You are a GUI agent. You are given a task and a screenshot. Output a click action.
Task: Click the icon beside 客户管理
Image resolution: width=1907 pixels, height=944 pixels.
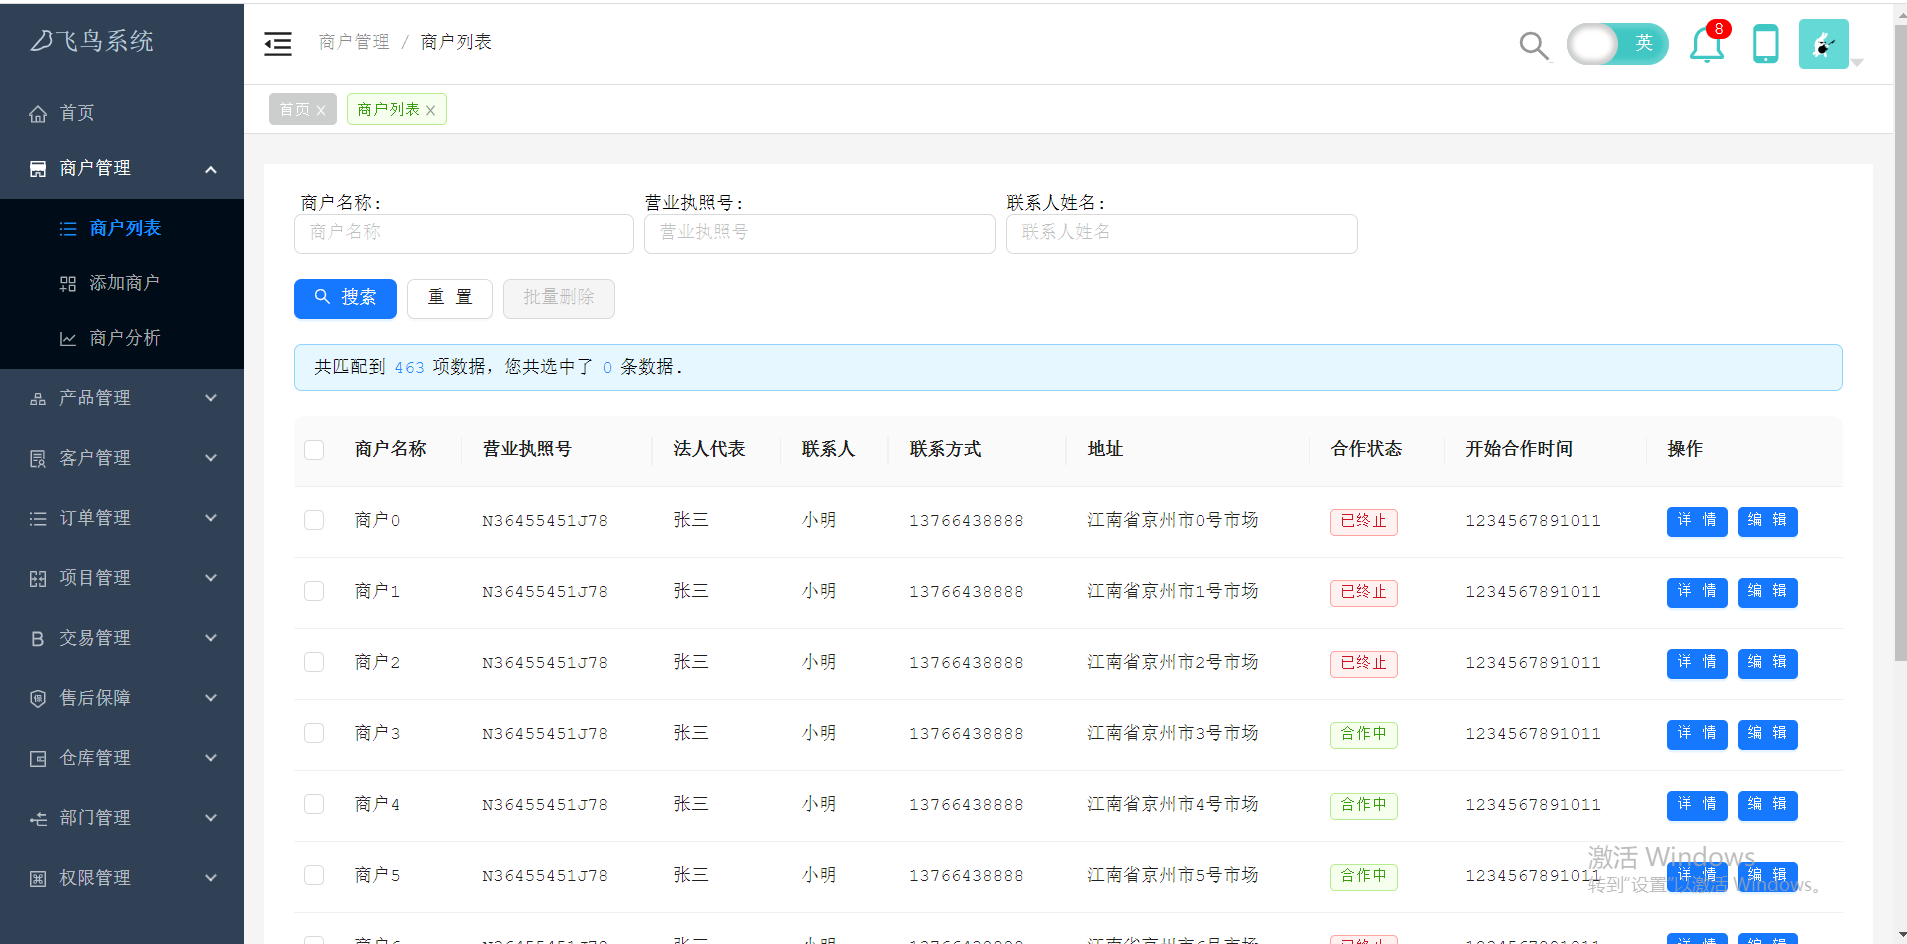(38, 459)
